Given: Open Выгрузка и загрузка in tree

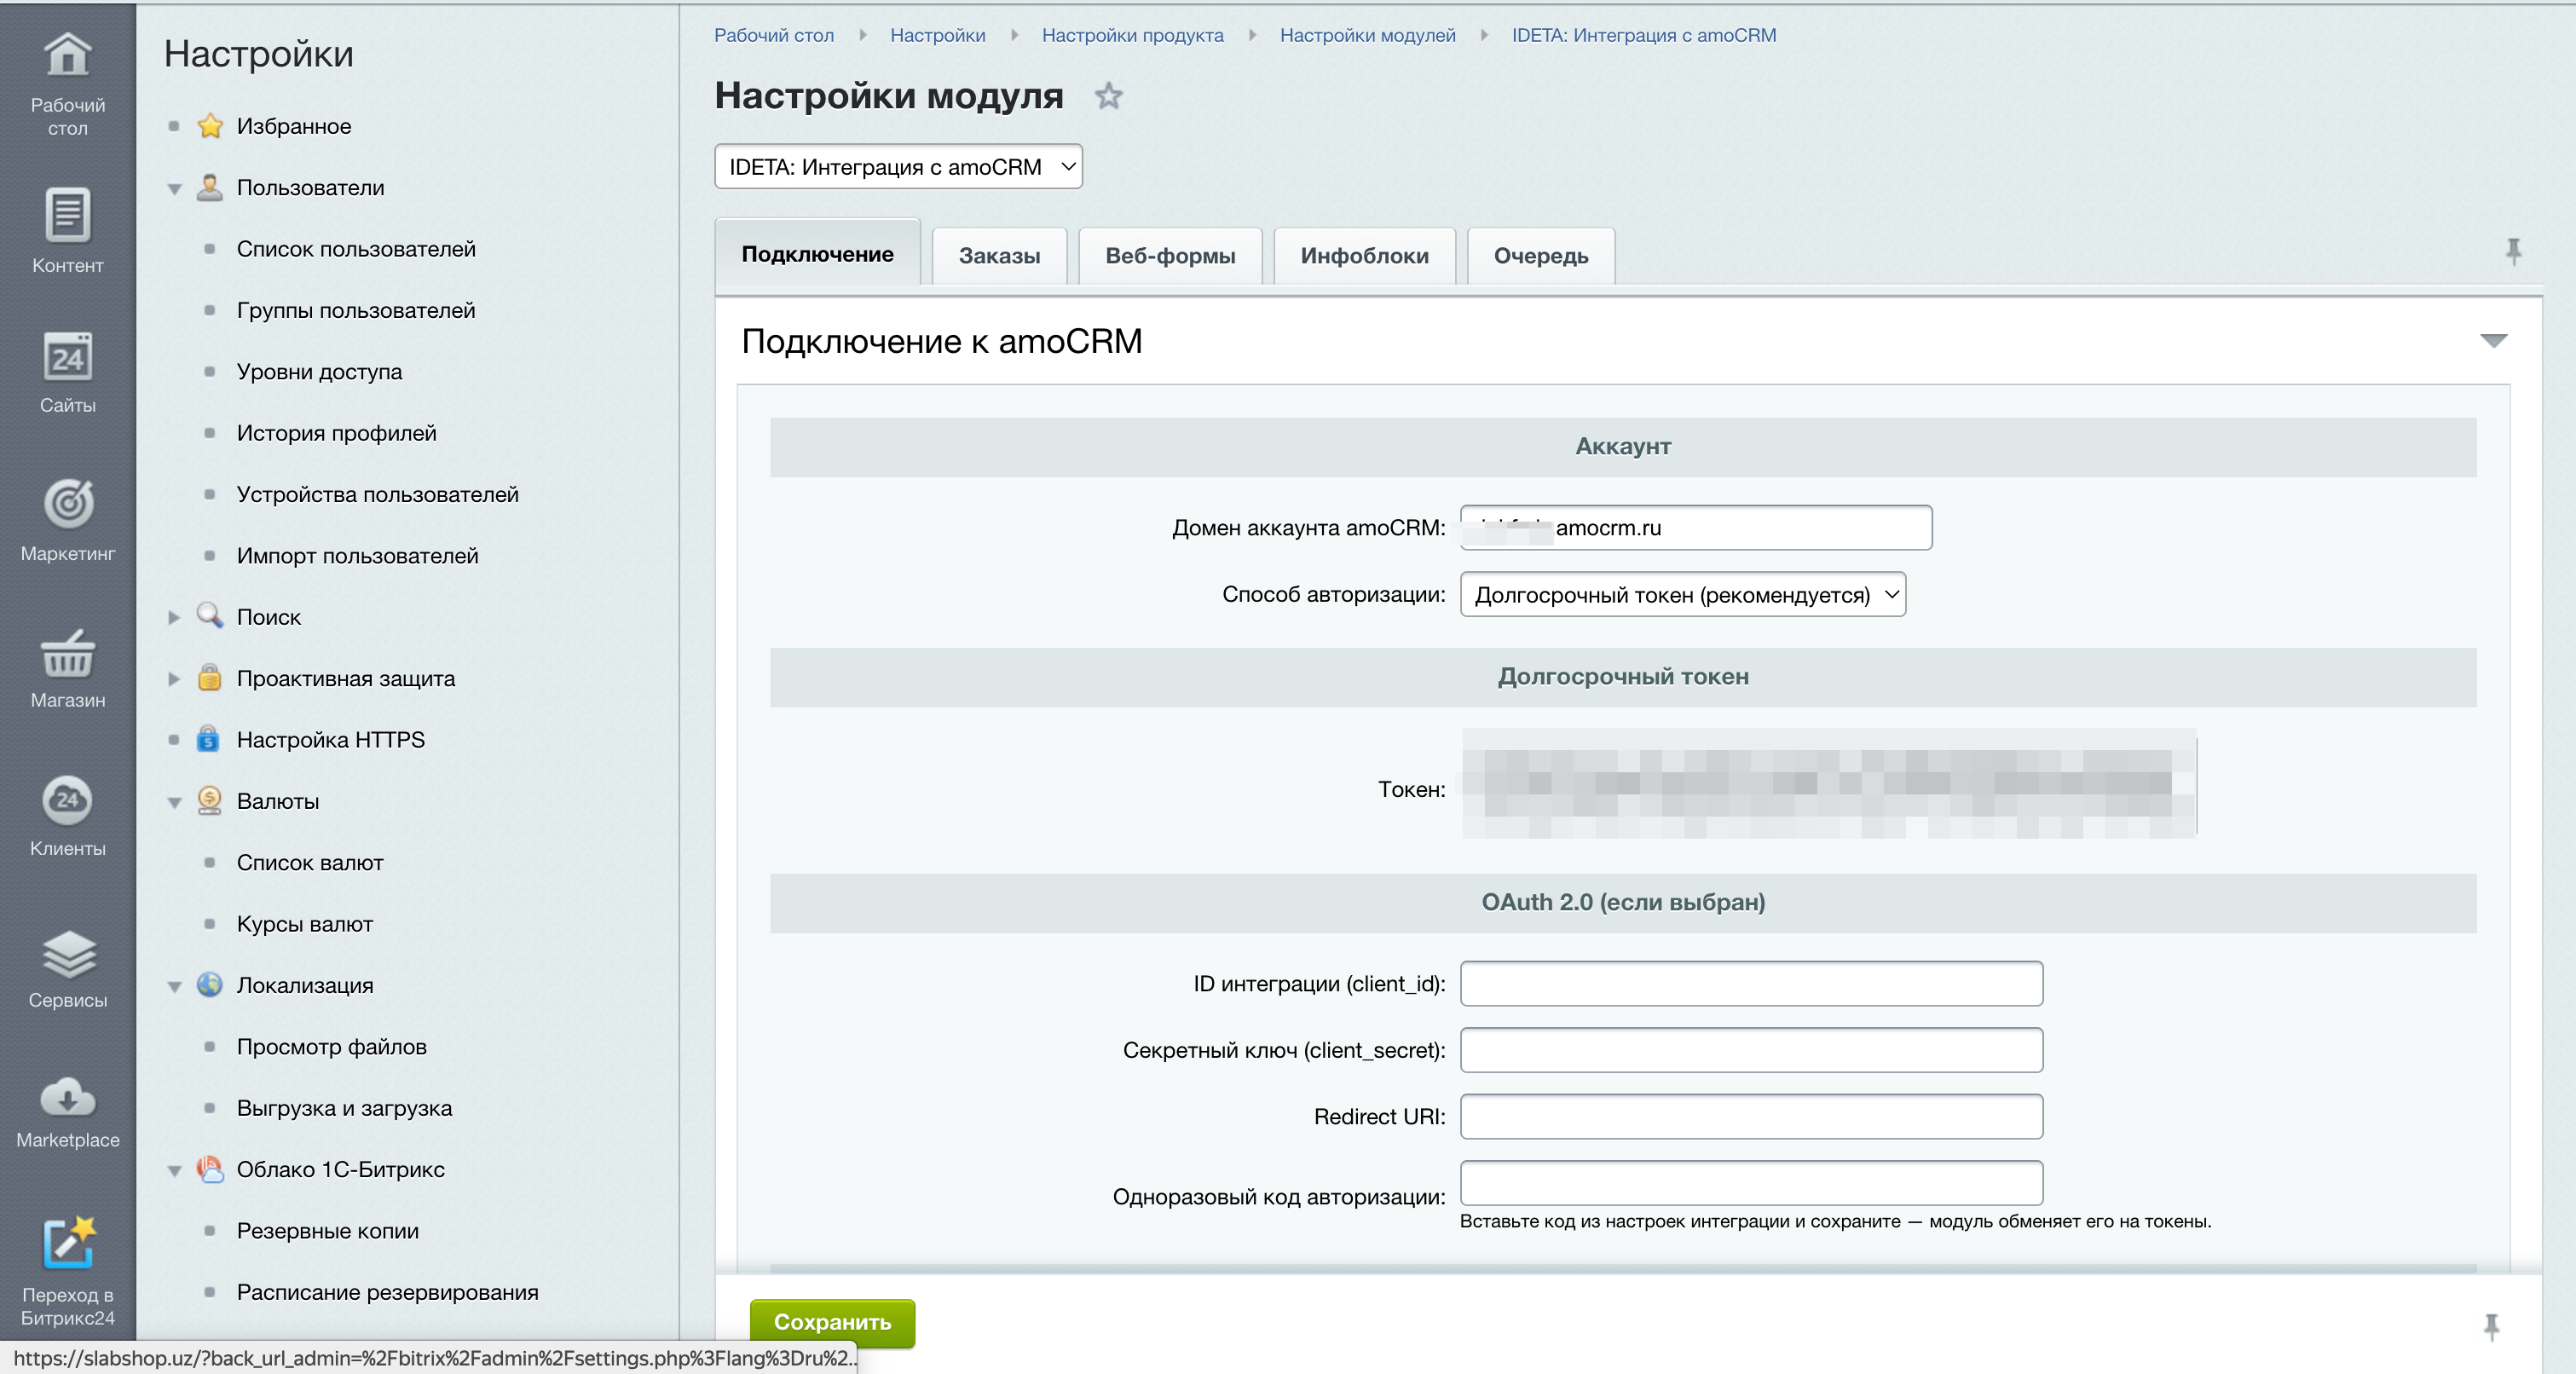Looking at the screenshot, I should (x=344, y=1107).
